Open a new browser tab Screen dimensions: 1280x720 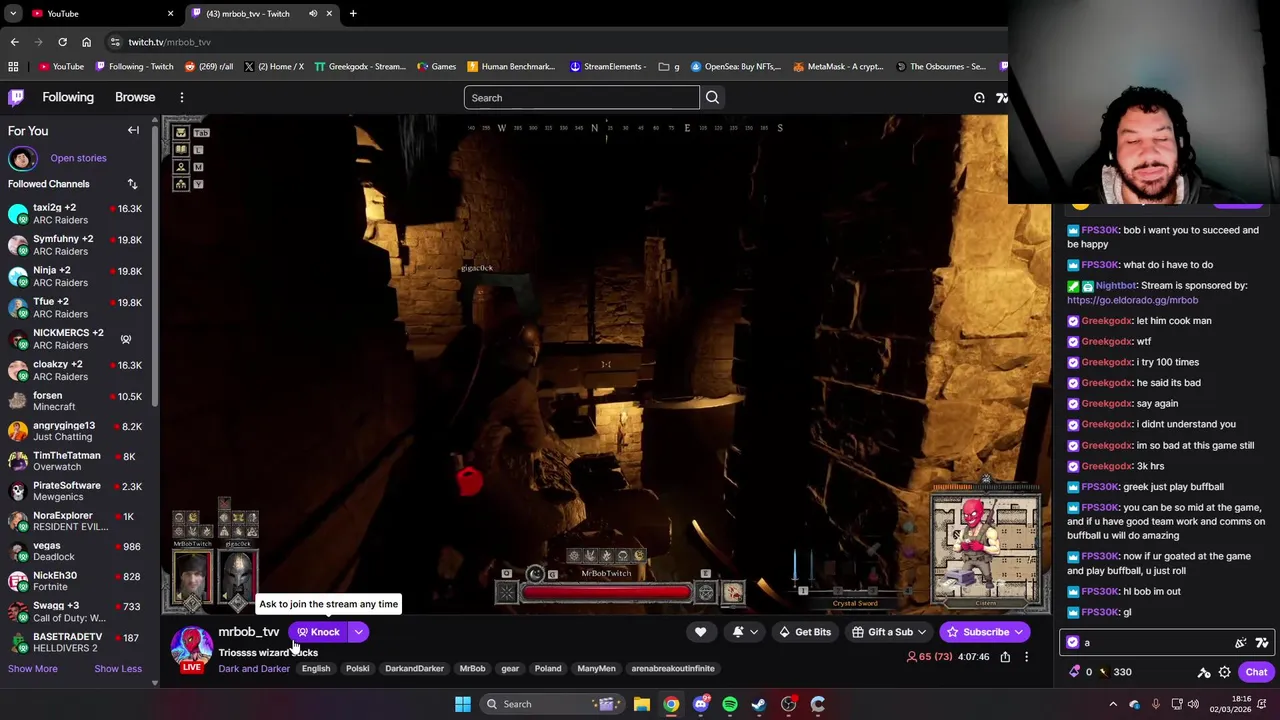click(353, 13)
